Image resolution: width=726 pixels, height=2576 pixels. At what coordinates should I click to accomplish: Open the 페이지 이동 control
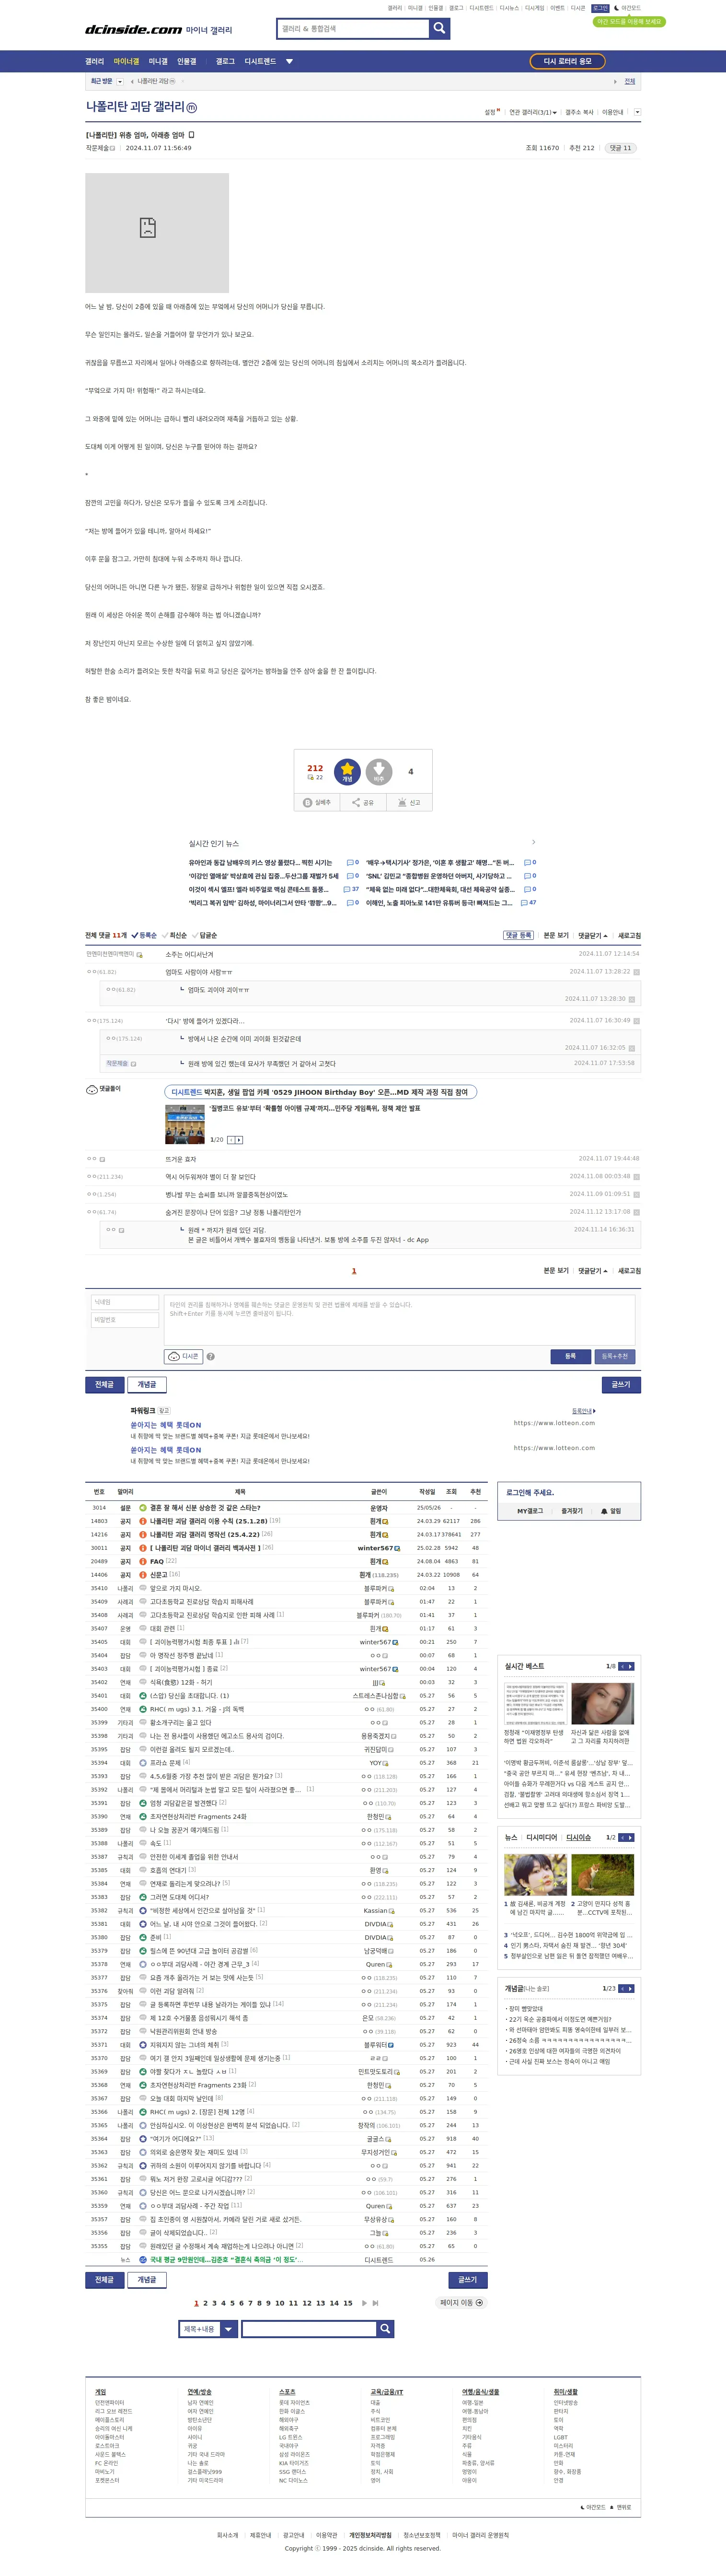click(x=462, y=2302)
